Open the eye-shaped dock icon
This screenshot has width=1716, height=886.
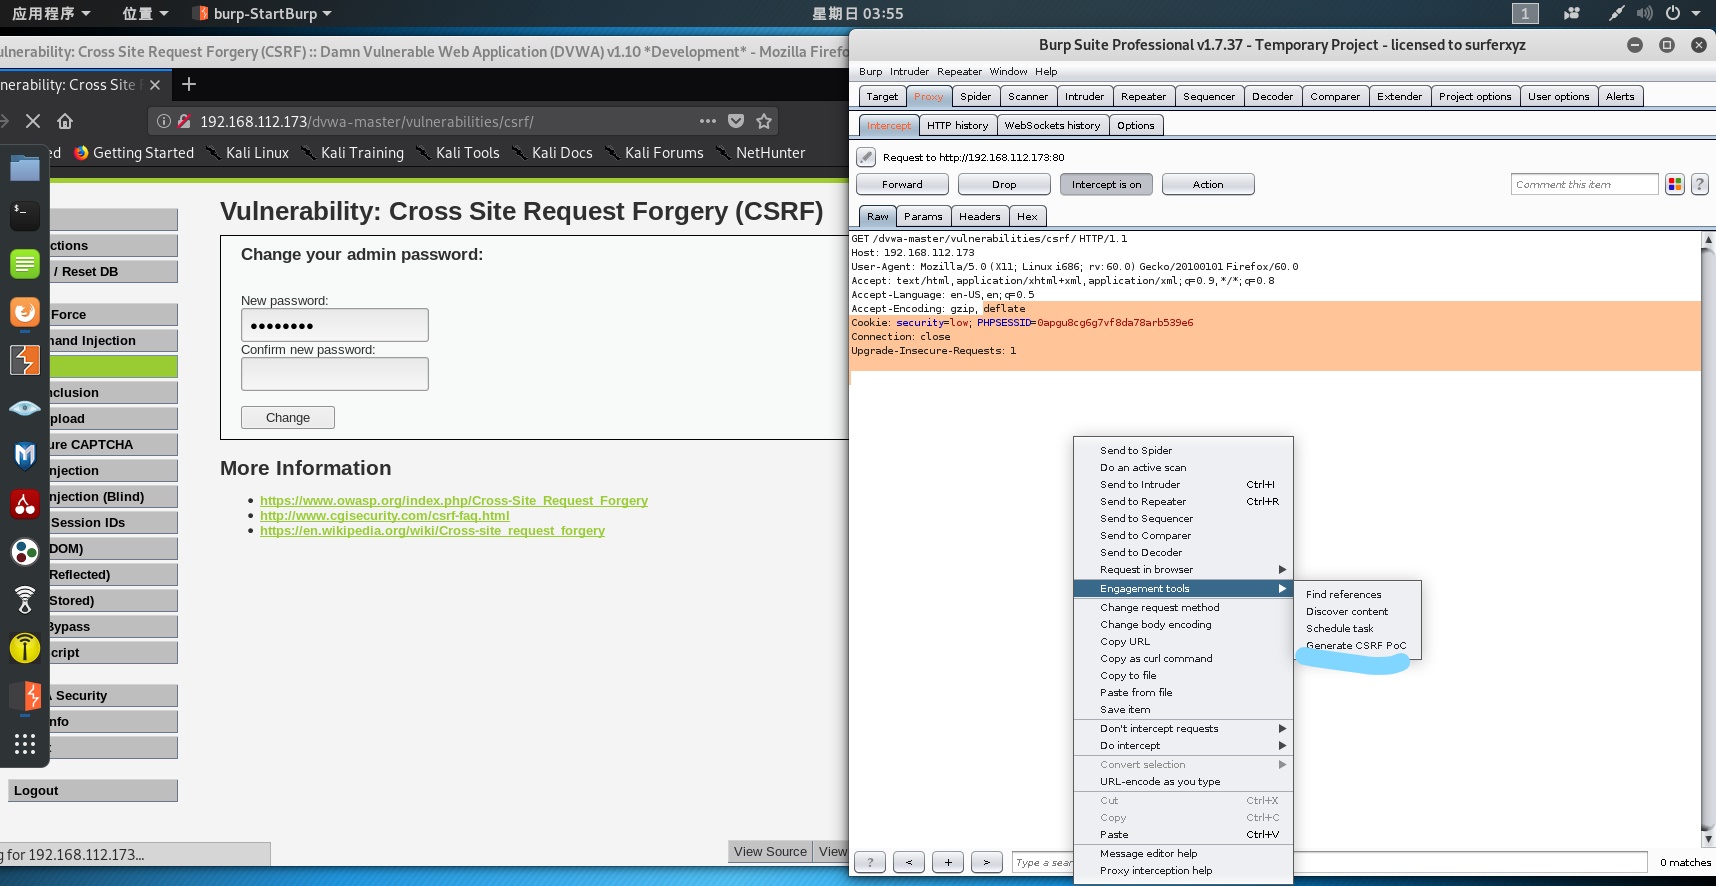click(x=25, y=408)
